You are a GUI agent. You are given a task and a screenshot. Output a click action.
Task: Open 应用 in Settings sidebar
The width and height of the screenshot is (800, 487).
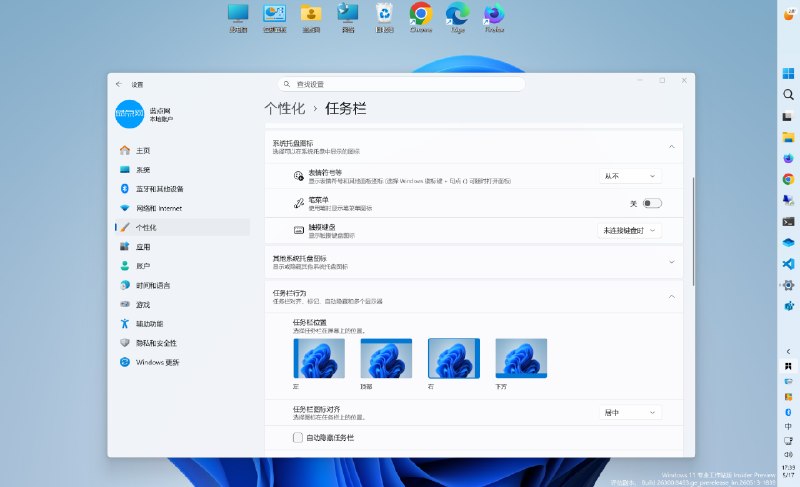(183, 247)
